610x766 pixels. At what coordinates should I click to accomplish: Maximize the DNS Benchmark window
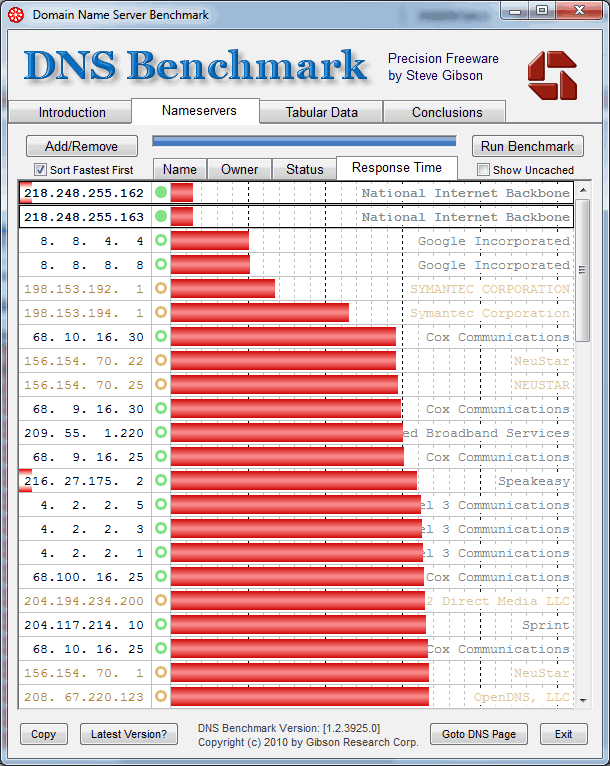tap(542, 10)
